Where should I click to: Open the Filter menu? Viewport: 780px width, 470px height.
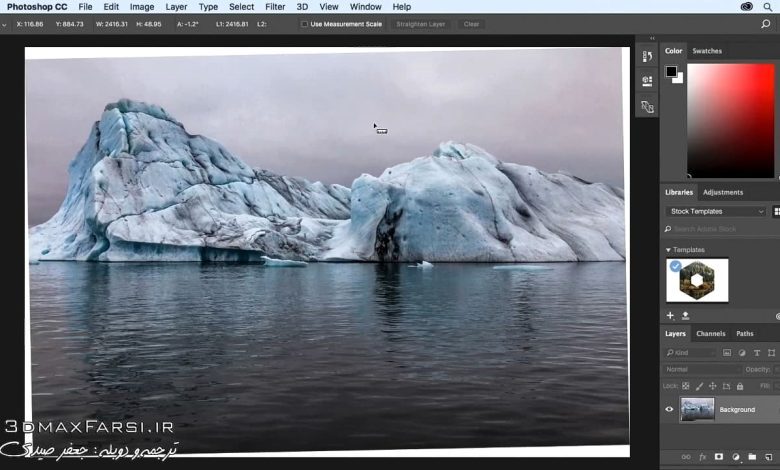coord(275,7)
